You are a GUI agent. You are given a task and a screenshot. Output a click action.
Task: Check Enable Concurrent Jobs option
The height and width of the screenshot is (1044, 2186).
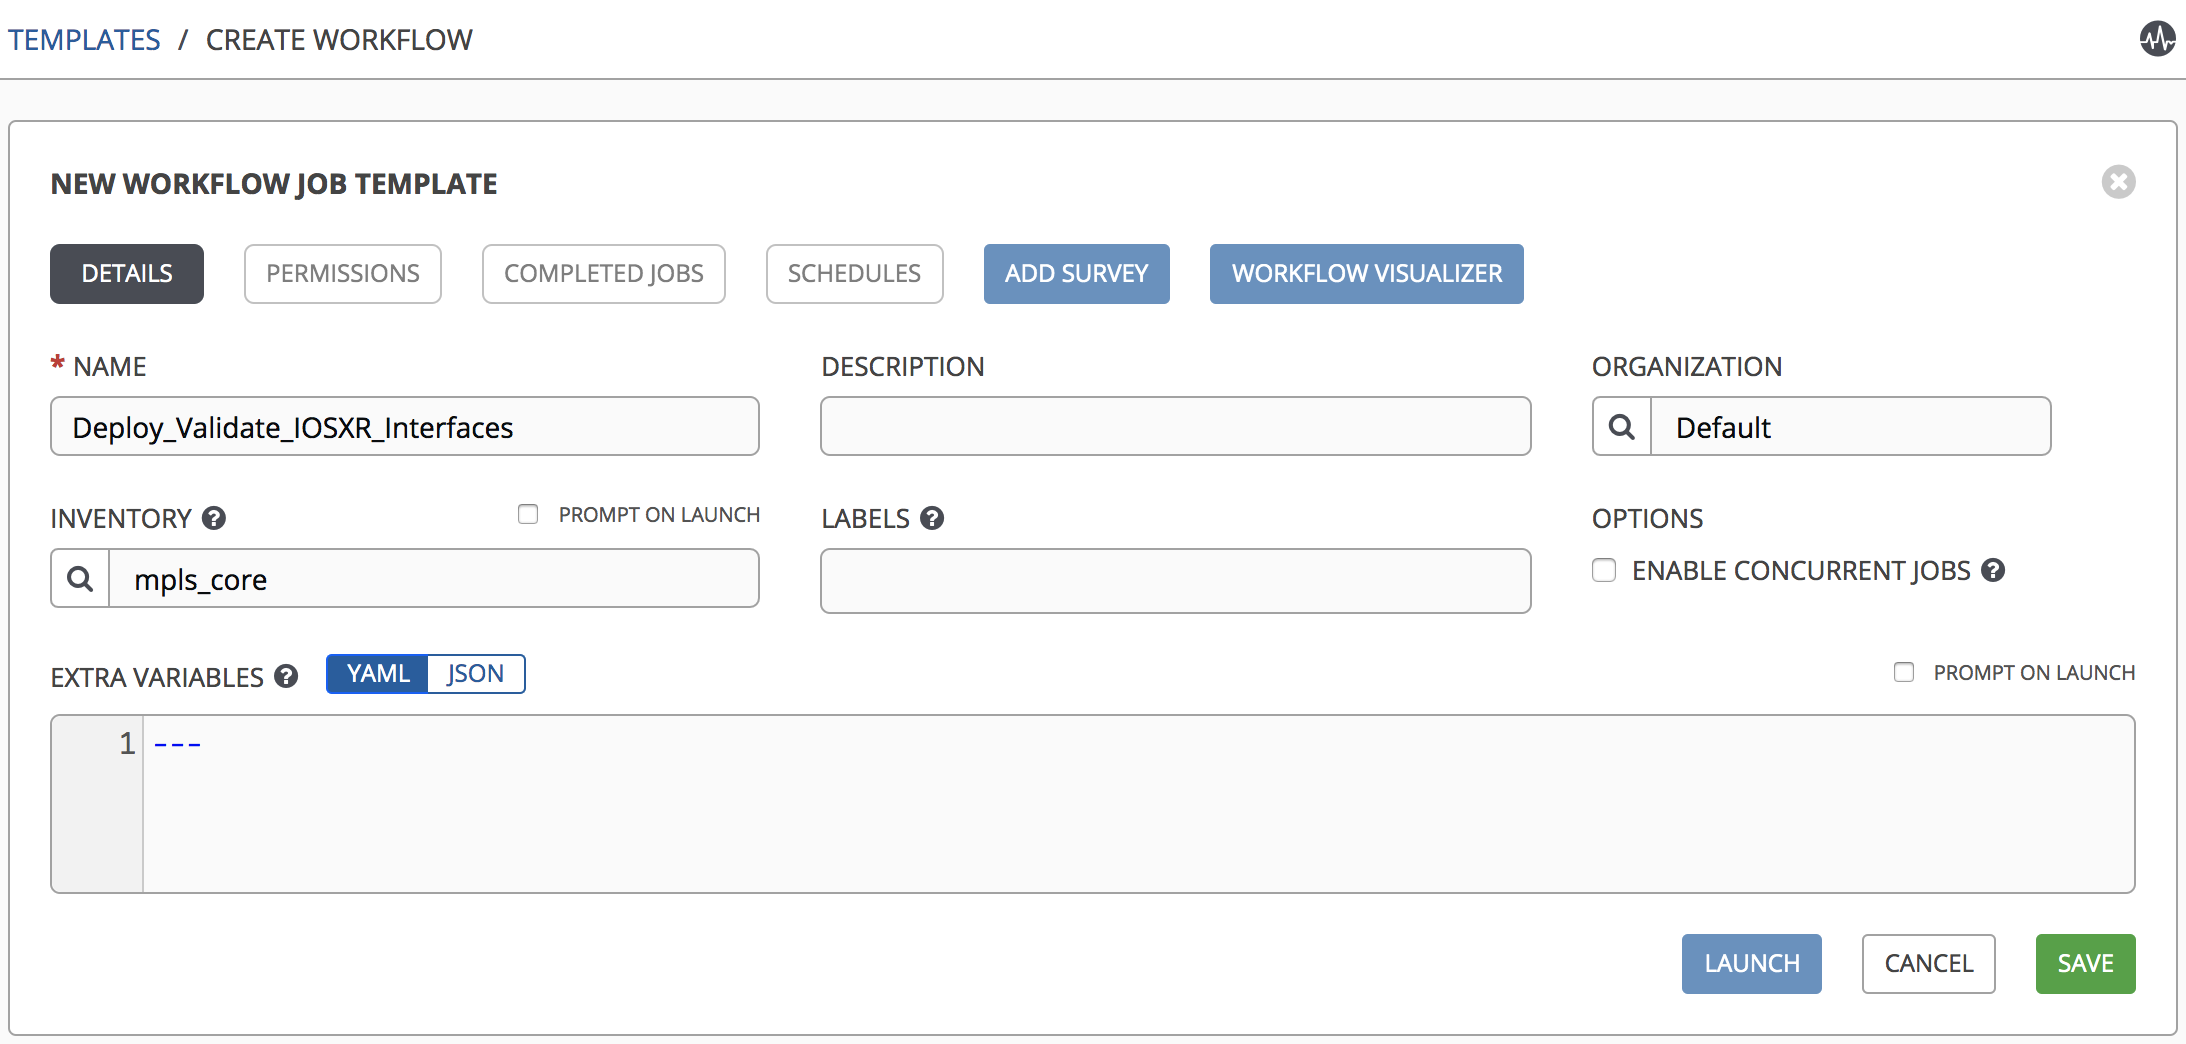click(x=1604, y=570)
